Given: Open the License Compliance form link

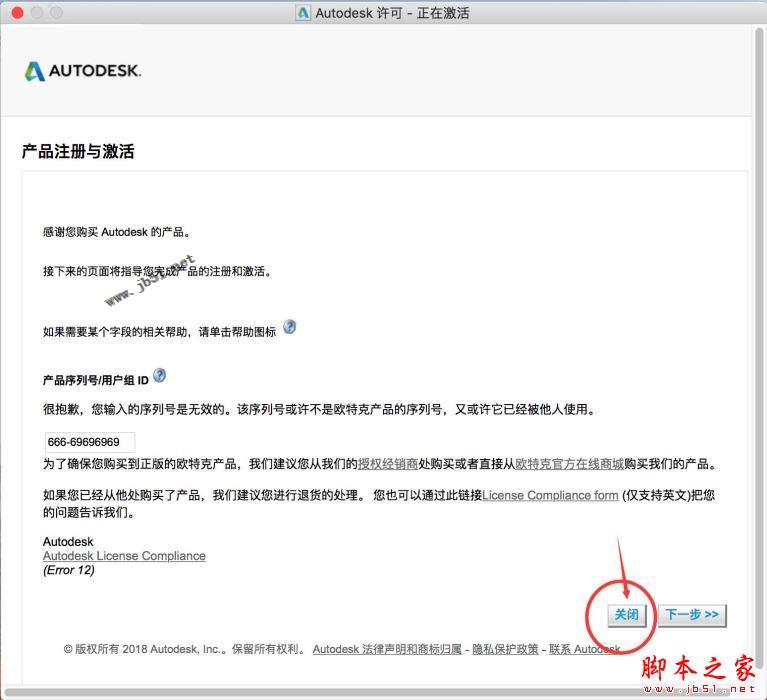Looking at the screenshot, I should tap(550, 496).
